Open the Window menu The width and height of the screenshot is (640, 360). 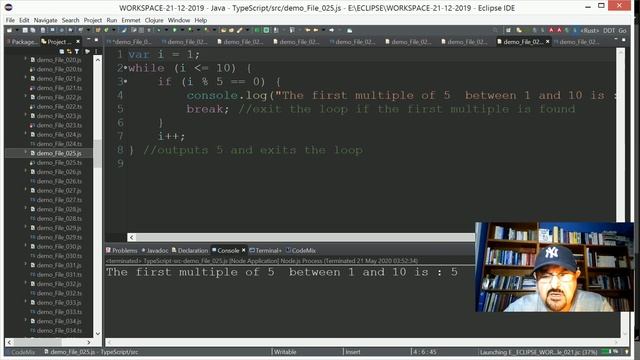click(x=179, y=20)
